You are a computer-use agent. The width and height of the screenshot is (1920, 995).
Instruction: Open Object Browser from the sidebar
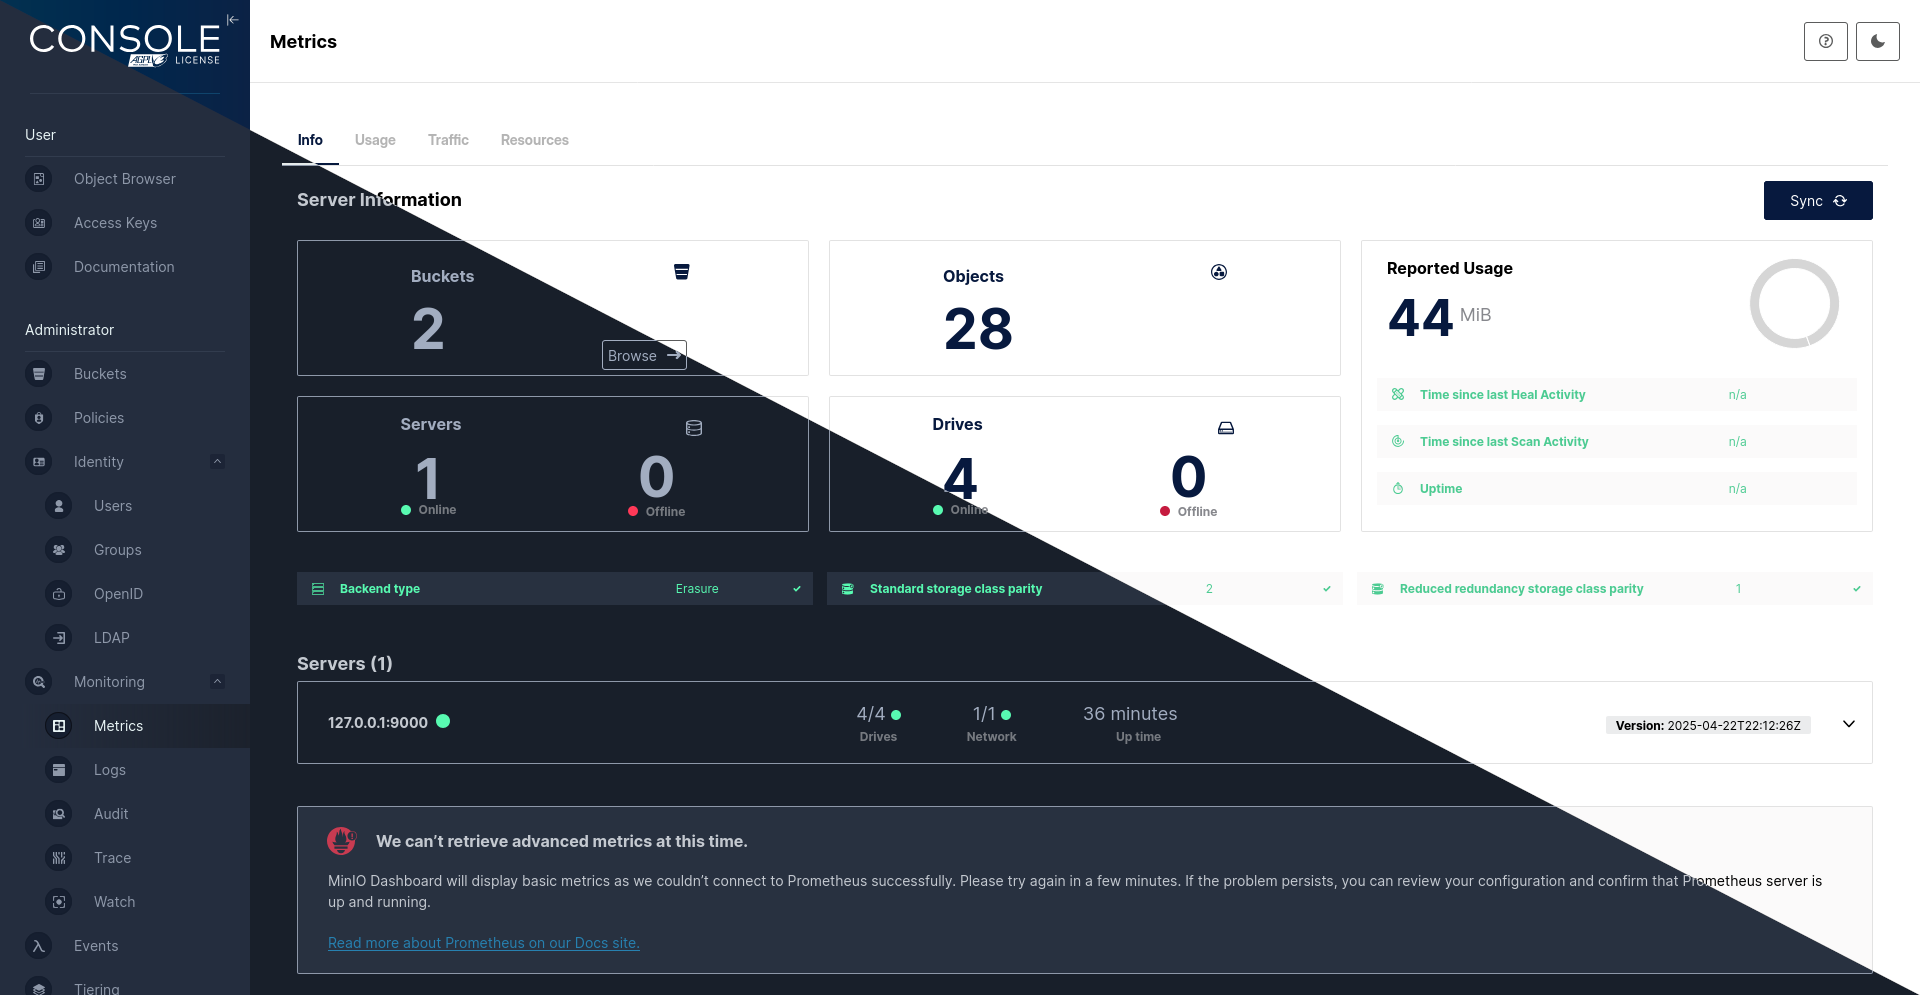(x=124, y=179)
